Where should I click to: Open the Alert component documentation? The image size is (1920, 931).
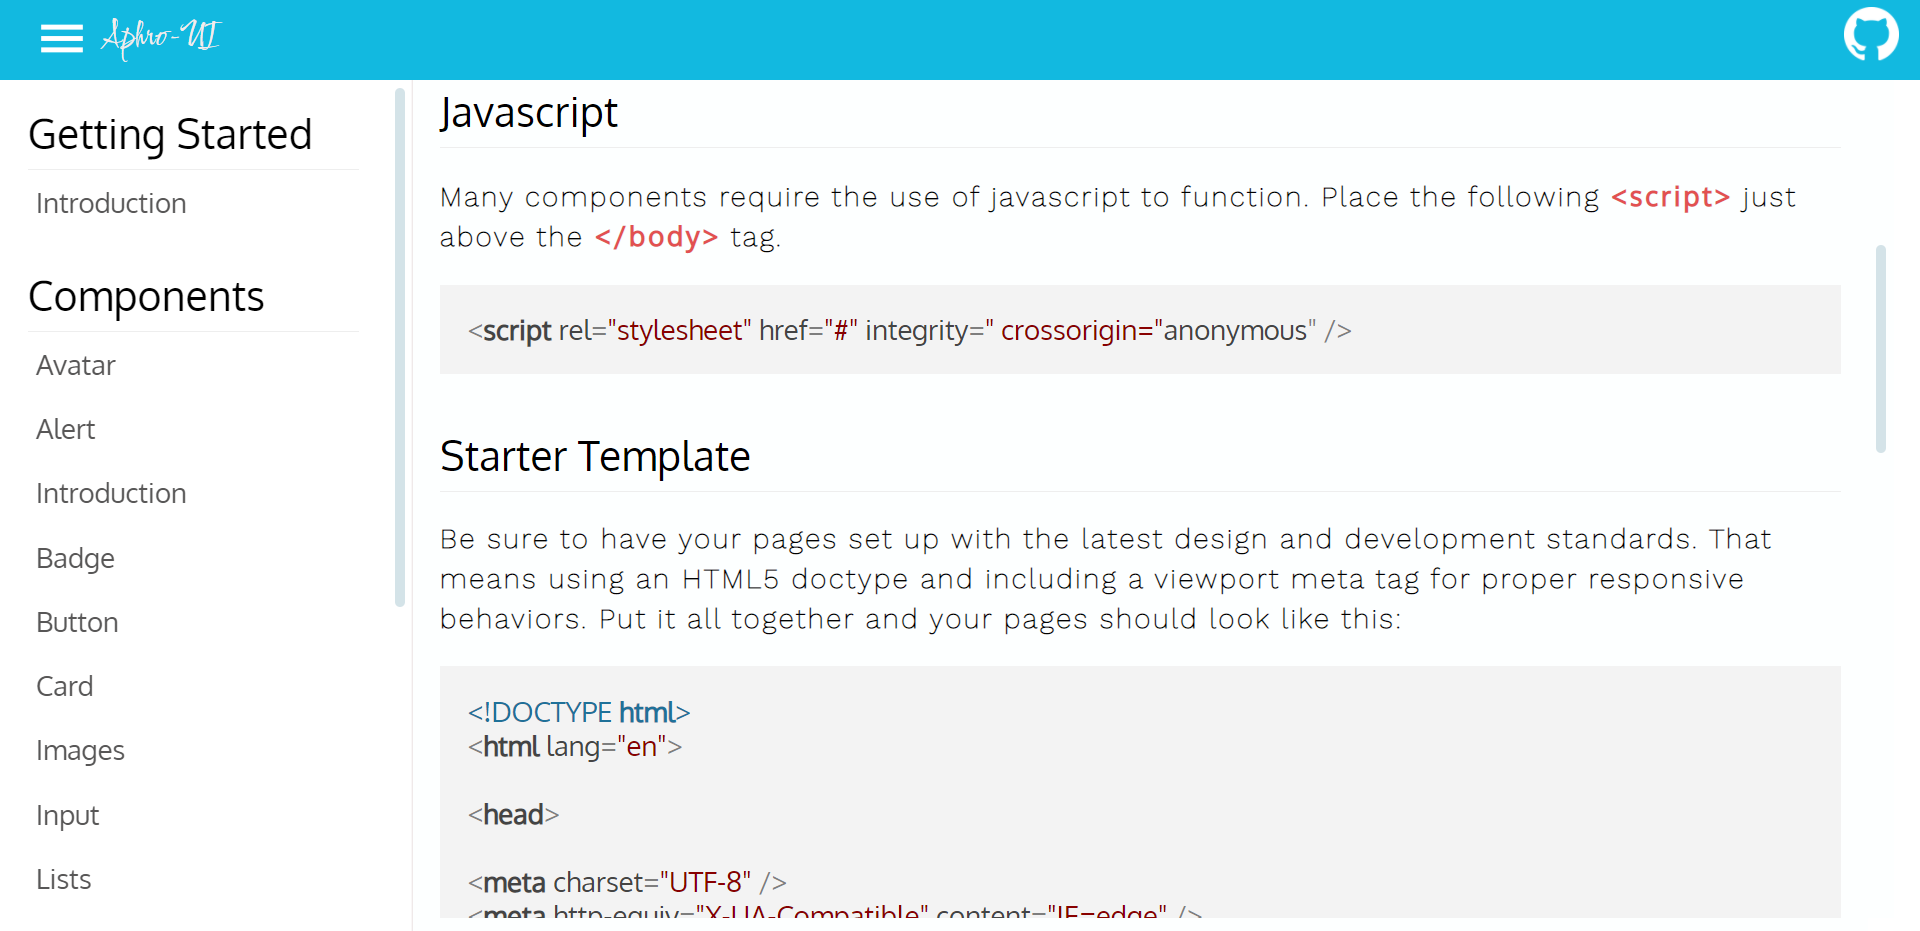click(x=65, y=429)
